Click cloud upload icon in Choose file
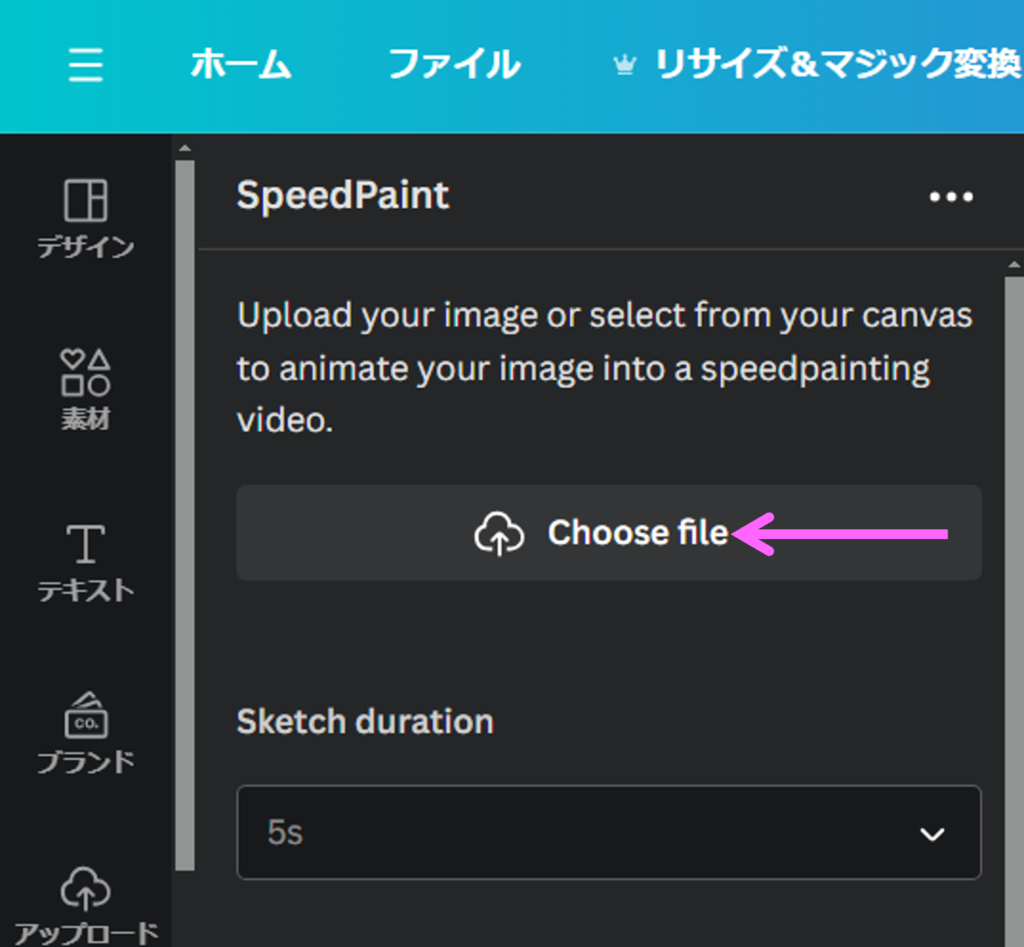This screenshot has height=947, width=1024. pos(499,534)
